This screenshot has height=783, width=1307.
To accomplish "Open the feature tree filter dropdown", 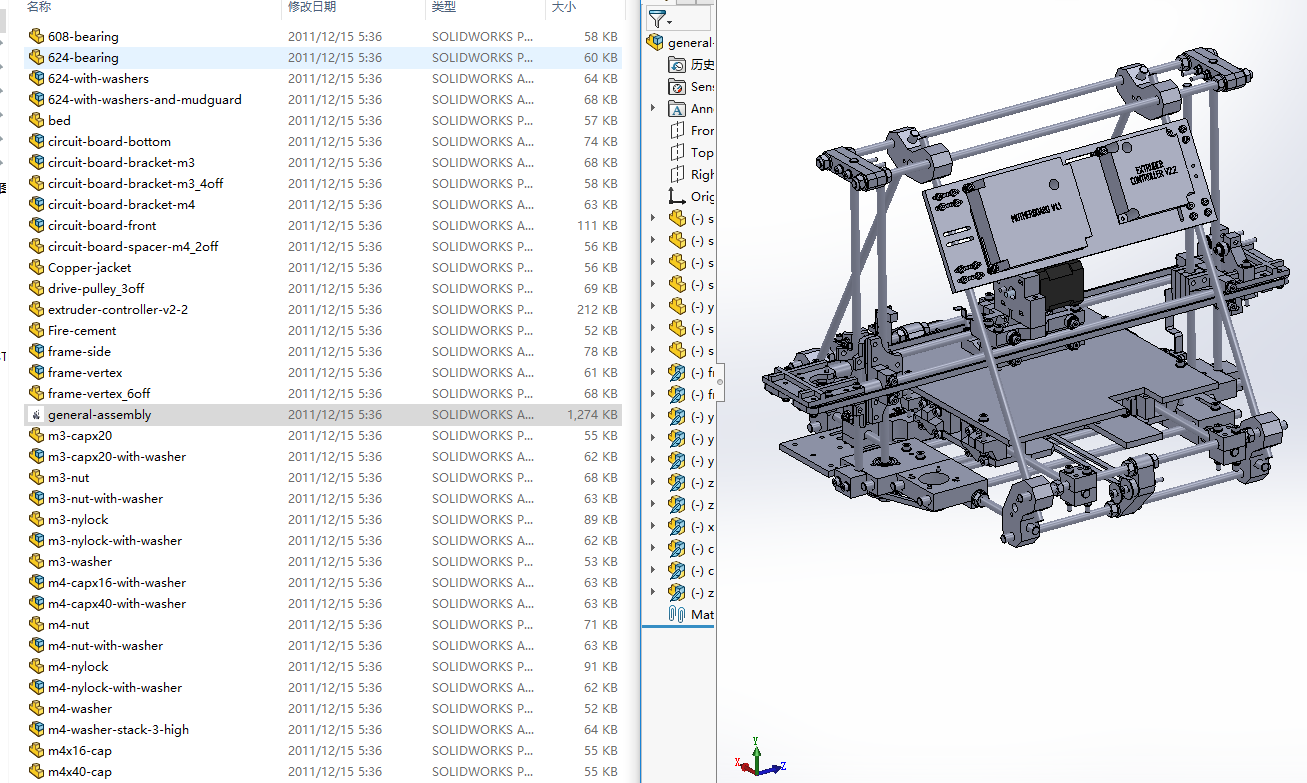I will click(661, 19).
